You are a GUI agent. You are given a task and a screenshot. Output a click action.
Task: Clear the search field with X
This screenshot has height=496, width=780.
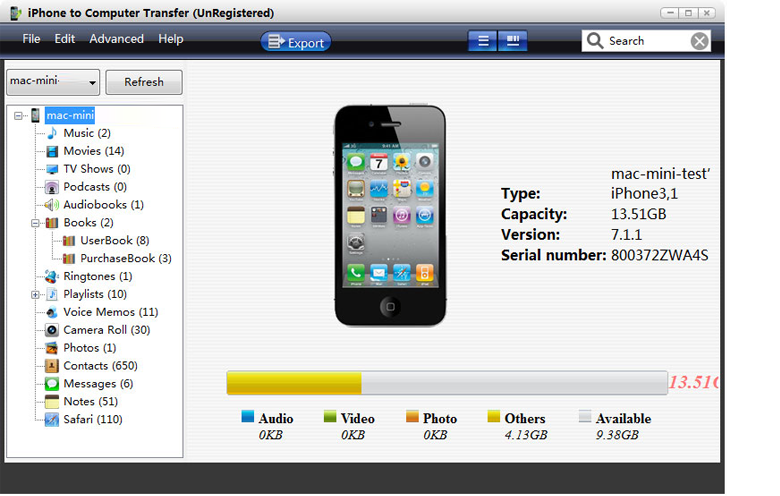699,41
